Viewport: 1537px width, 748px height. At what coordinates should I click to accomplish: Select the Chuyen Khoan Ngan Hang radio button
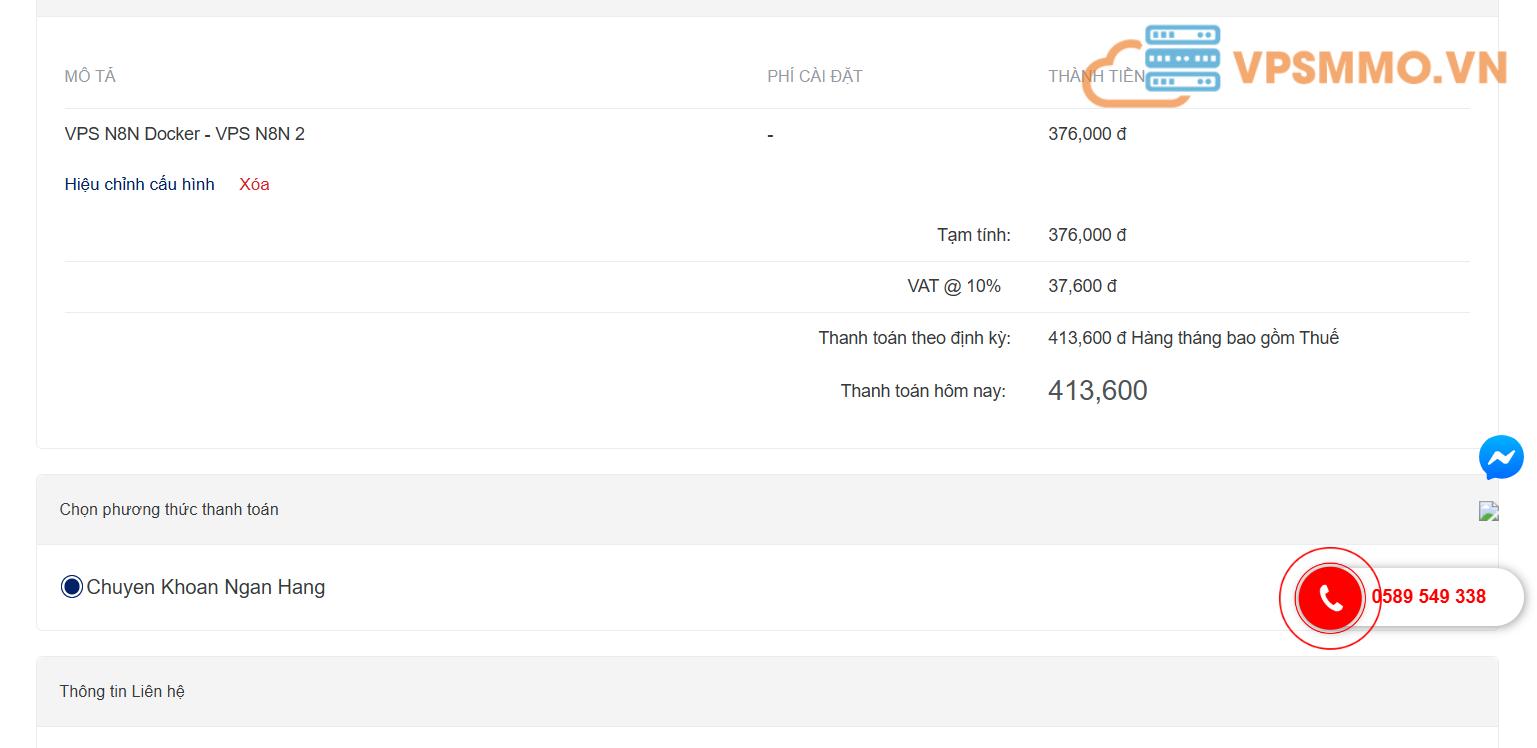(x=71, y=587)
